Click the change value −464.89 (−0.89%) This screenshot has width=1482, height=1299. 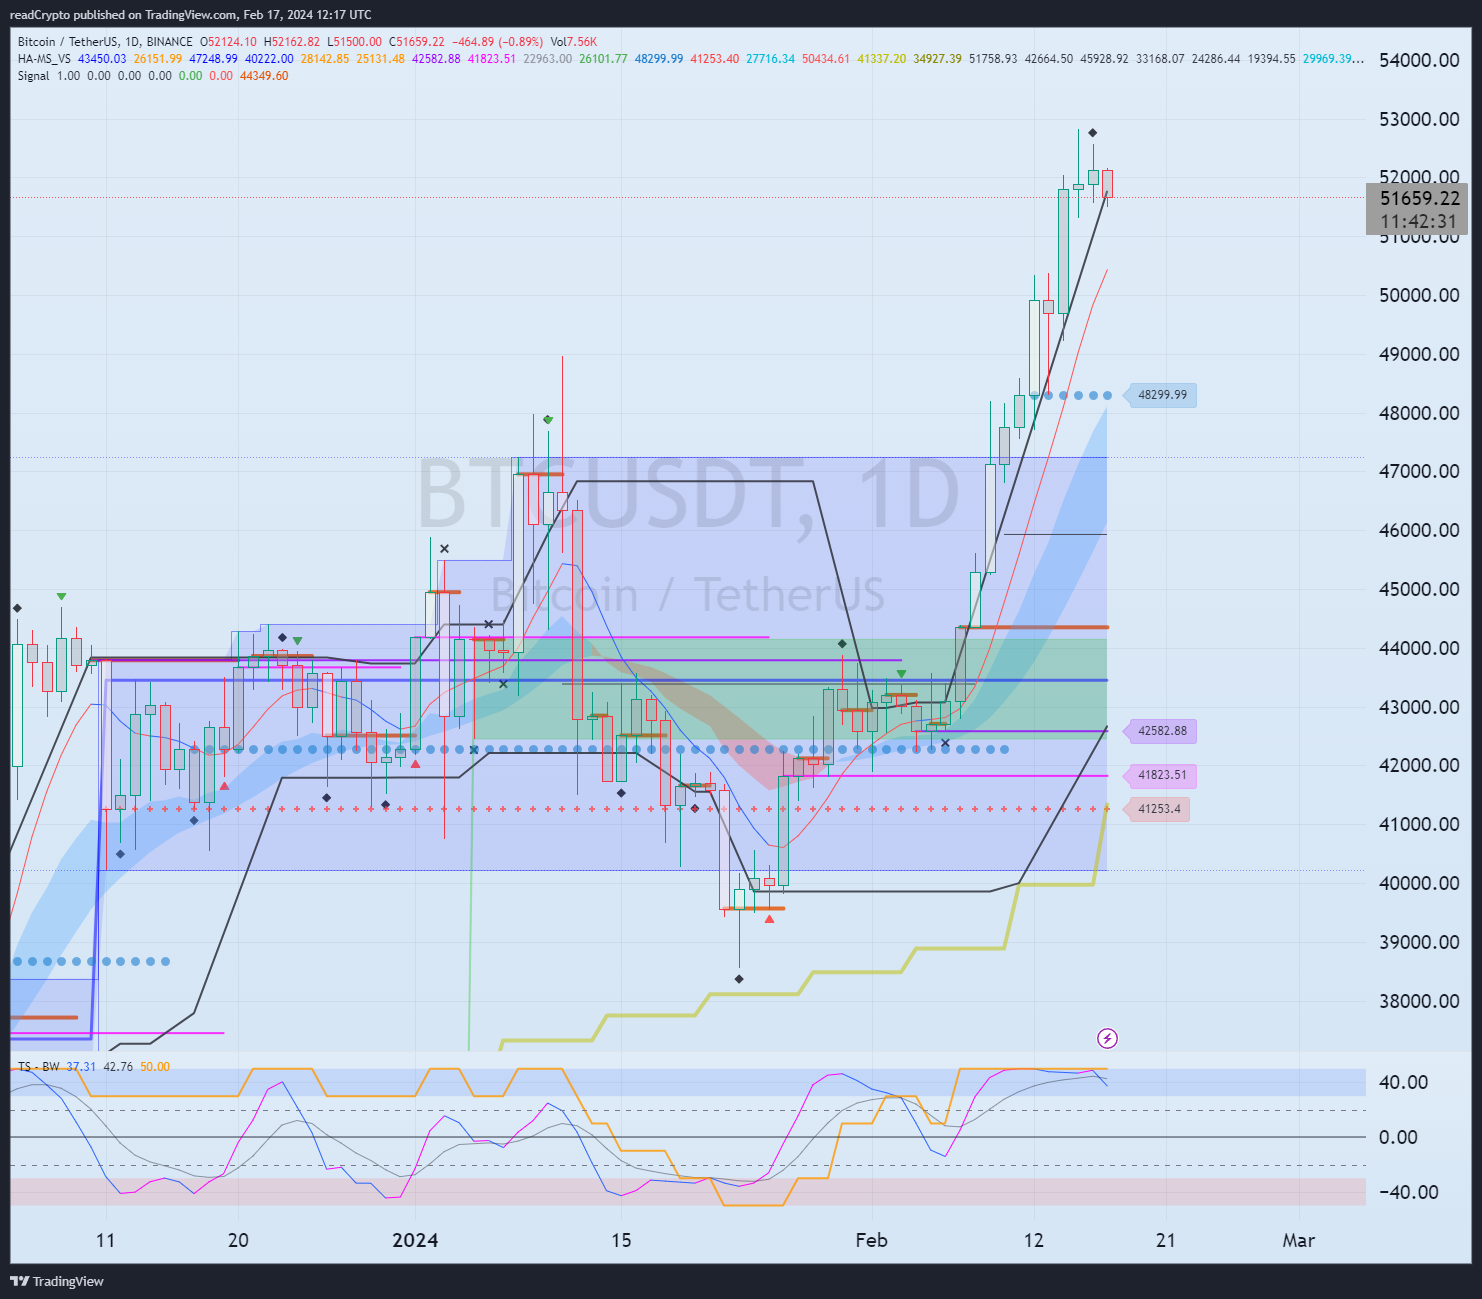tap(498, 42)
